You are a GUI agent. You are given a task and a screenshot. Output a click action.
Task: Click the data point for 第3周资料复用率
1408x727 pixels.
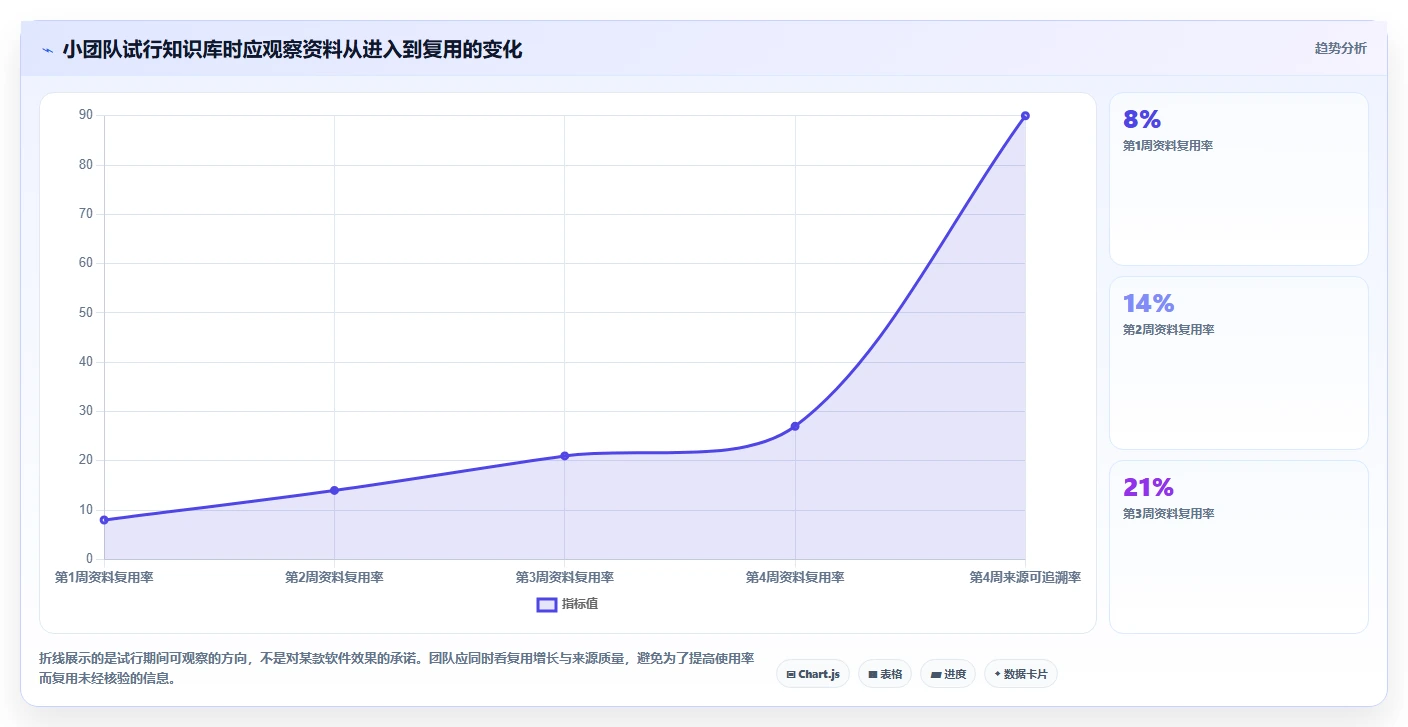[564, 456]
